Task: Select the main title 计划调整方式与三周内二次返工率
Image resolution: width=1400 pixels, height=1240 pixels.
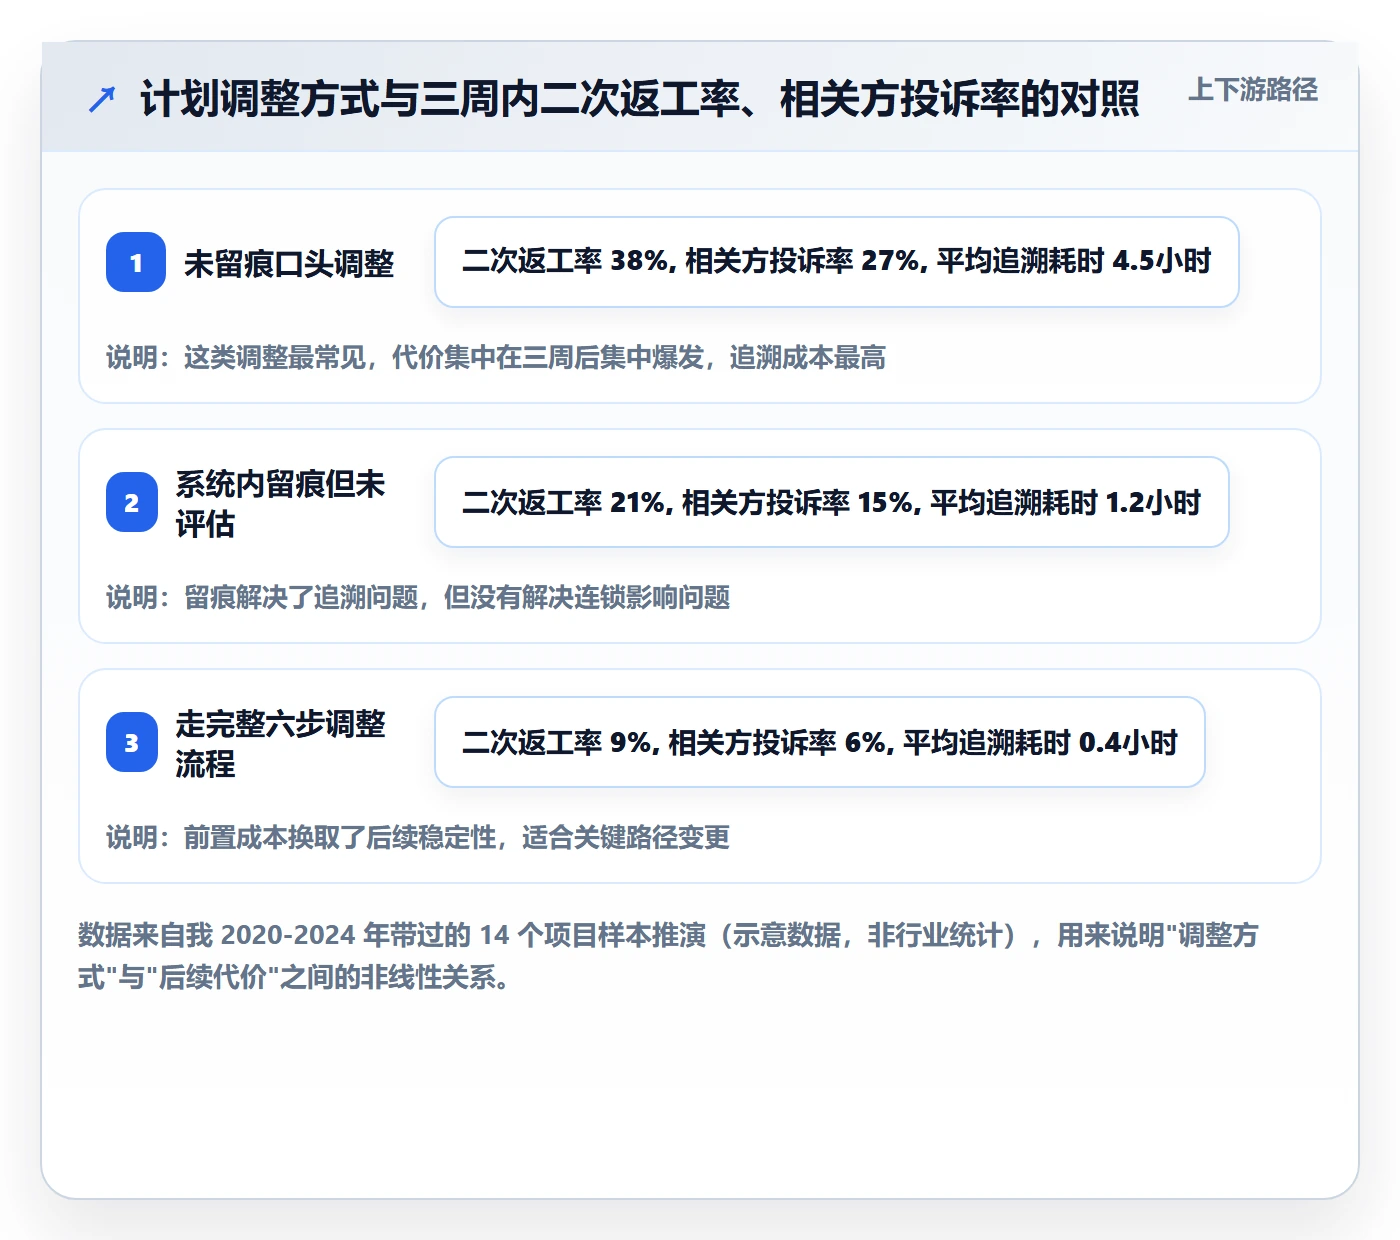Action: (x=640, y=99)
